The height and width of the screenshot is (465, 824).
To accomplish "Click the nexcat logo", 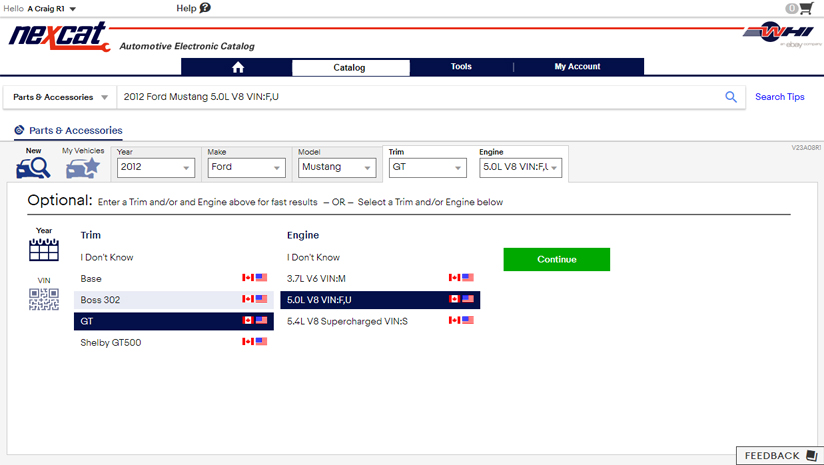I will [x=59, y=36].
